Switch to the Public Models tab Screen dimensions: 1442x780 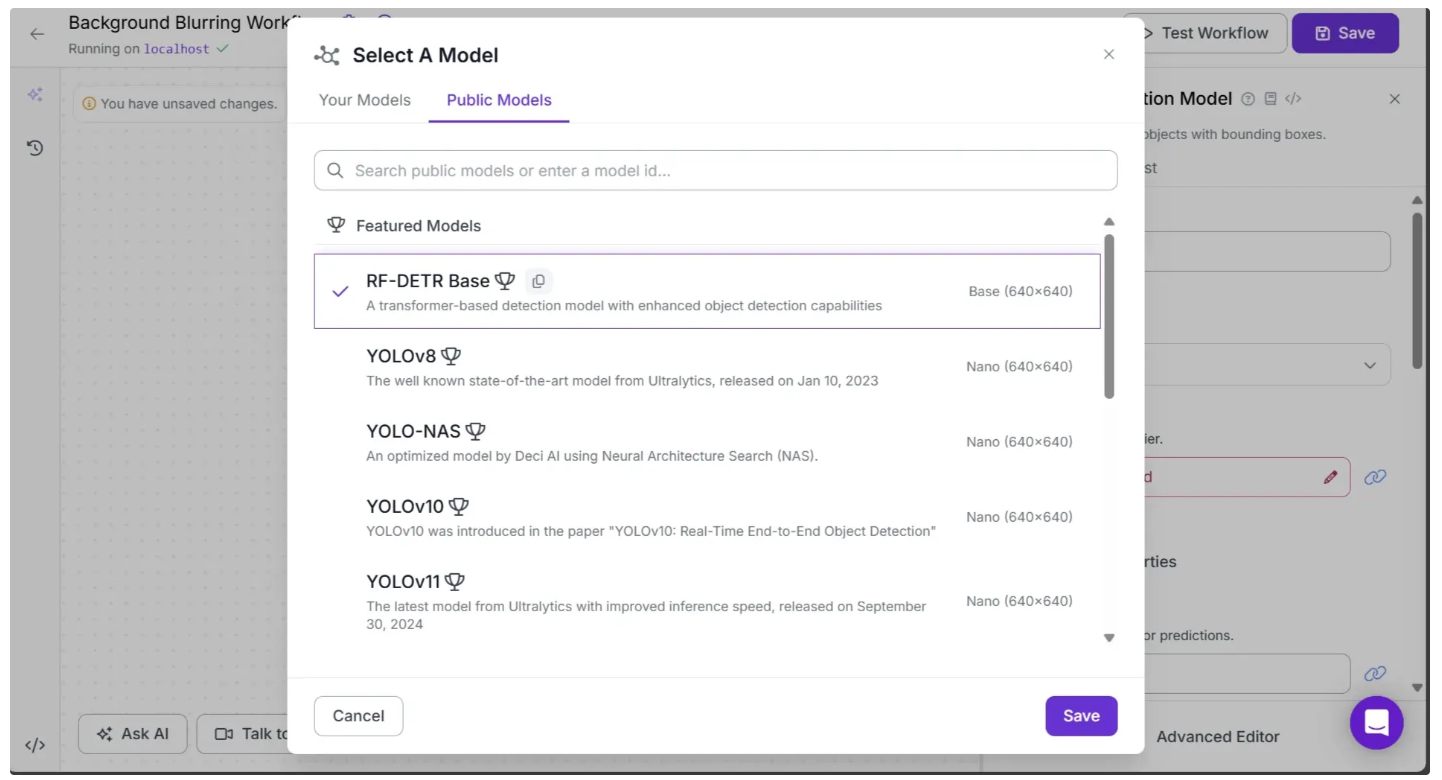point(499,100)
